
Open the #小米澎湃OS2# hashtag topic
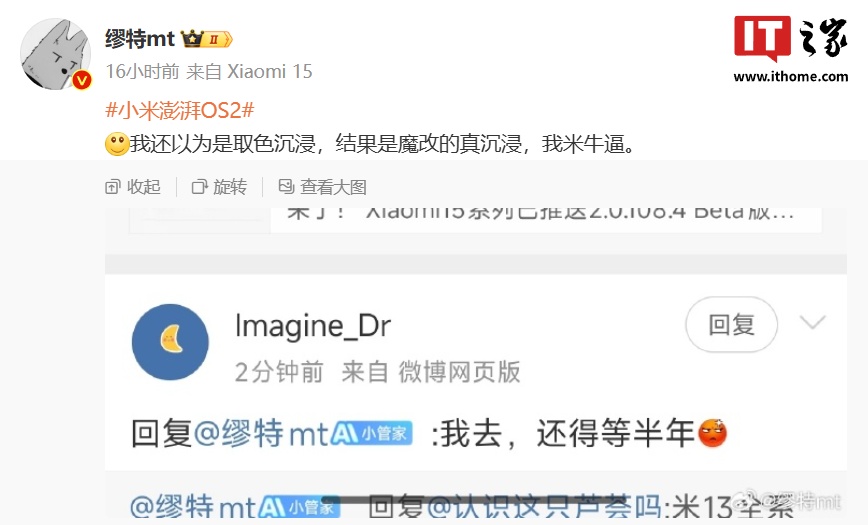coord(180,110)
